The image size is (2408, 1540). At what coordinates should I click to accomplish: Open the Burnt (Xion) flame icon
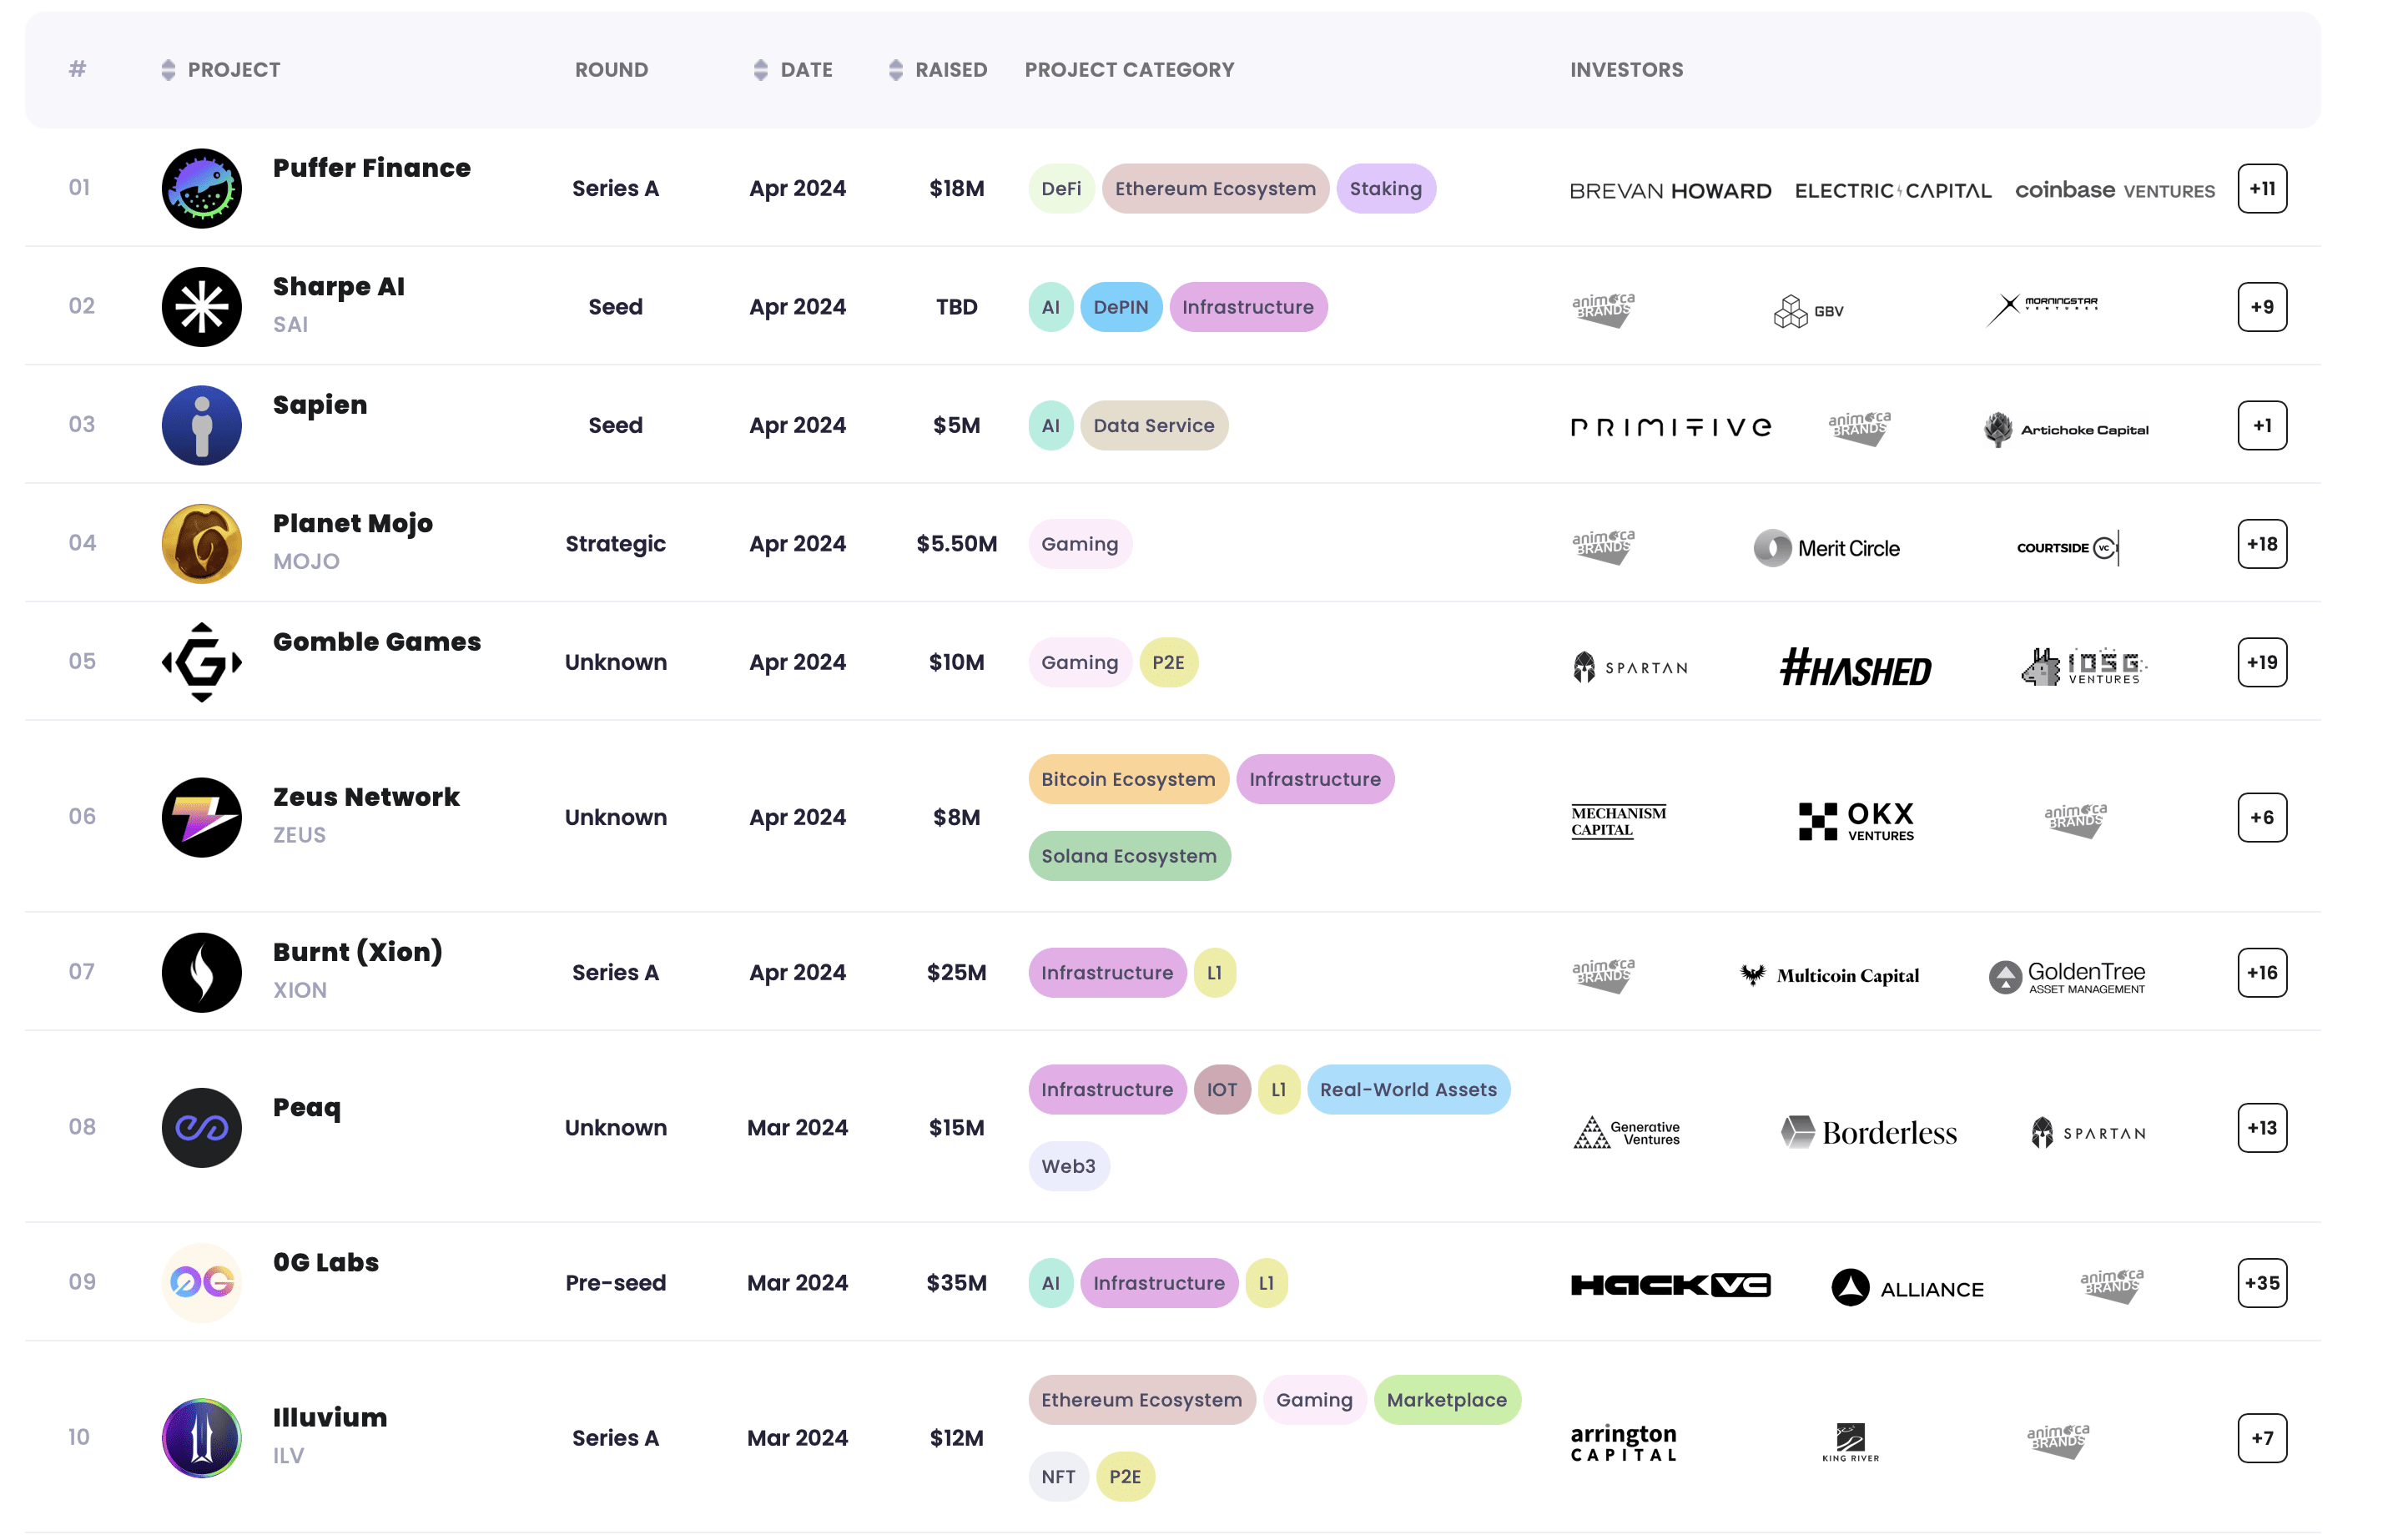[x=201, y=972]
